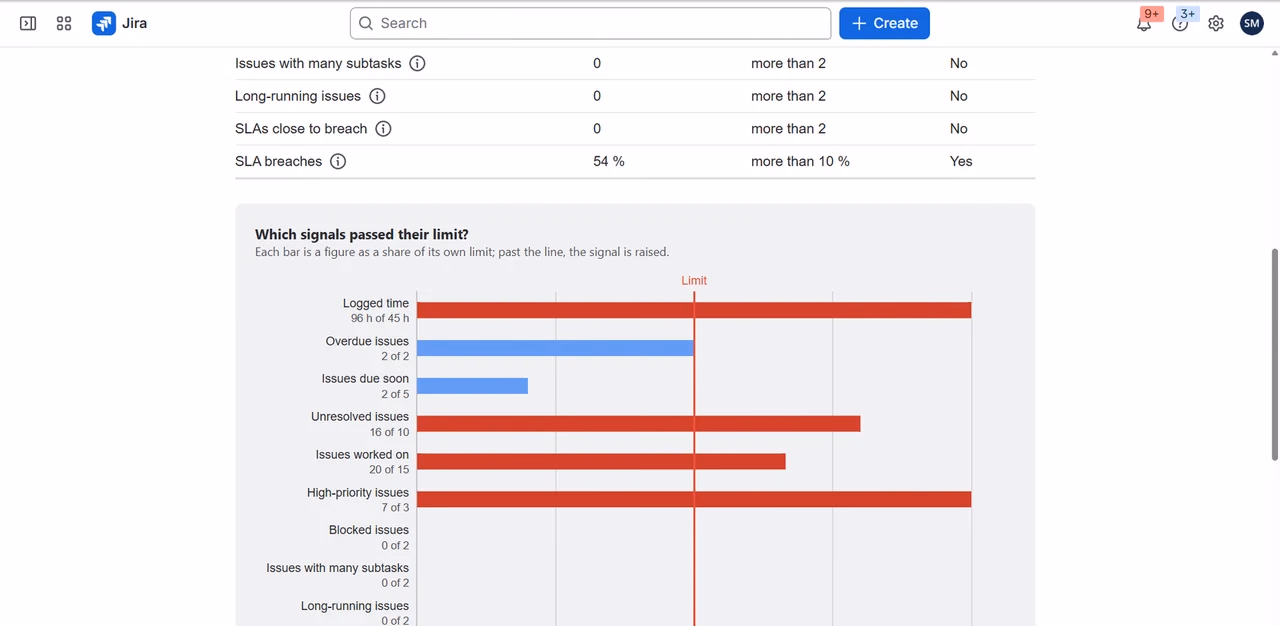Screen dimensions: 1280x626
Task: Click the page's vertical scrollbar
Action: 1273,355
